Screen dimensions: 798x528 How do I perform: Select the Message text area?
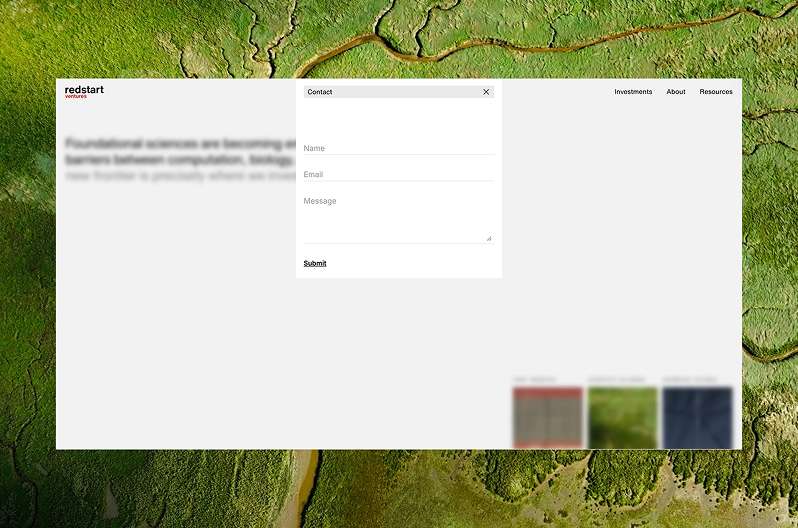(x=397, y=217)
